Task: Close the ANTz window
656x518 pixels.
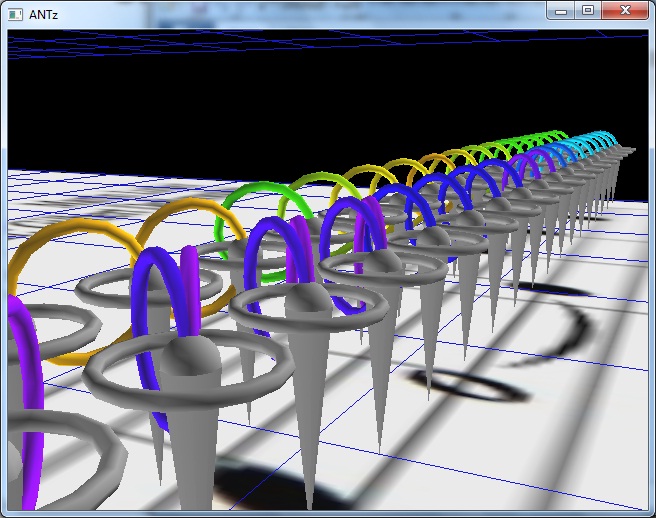Action: [625, 10]
